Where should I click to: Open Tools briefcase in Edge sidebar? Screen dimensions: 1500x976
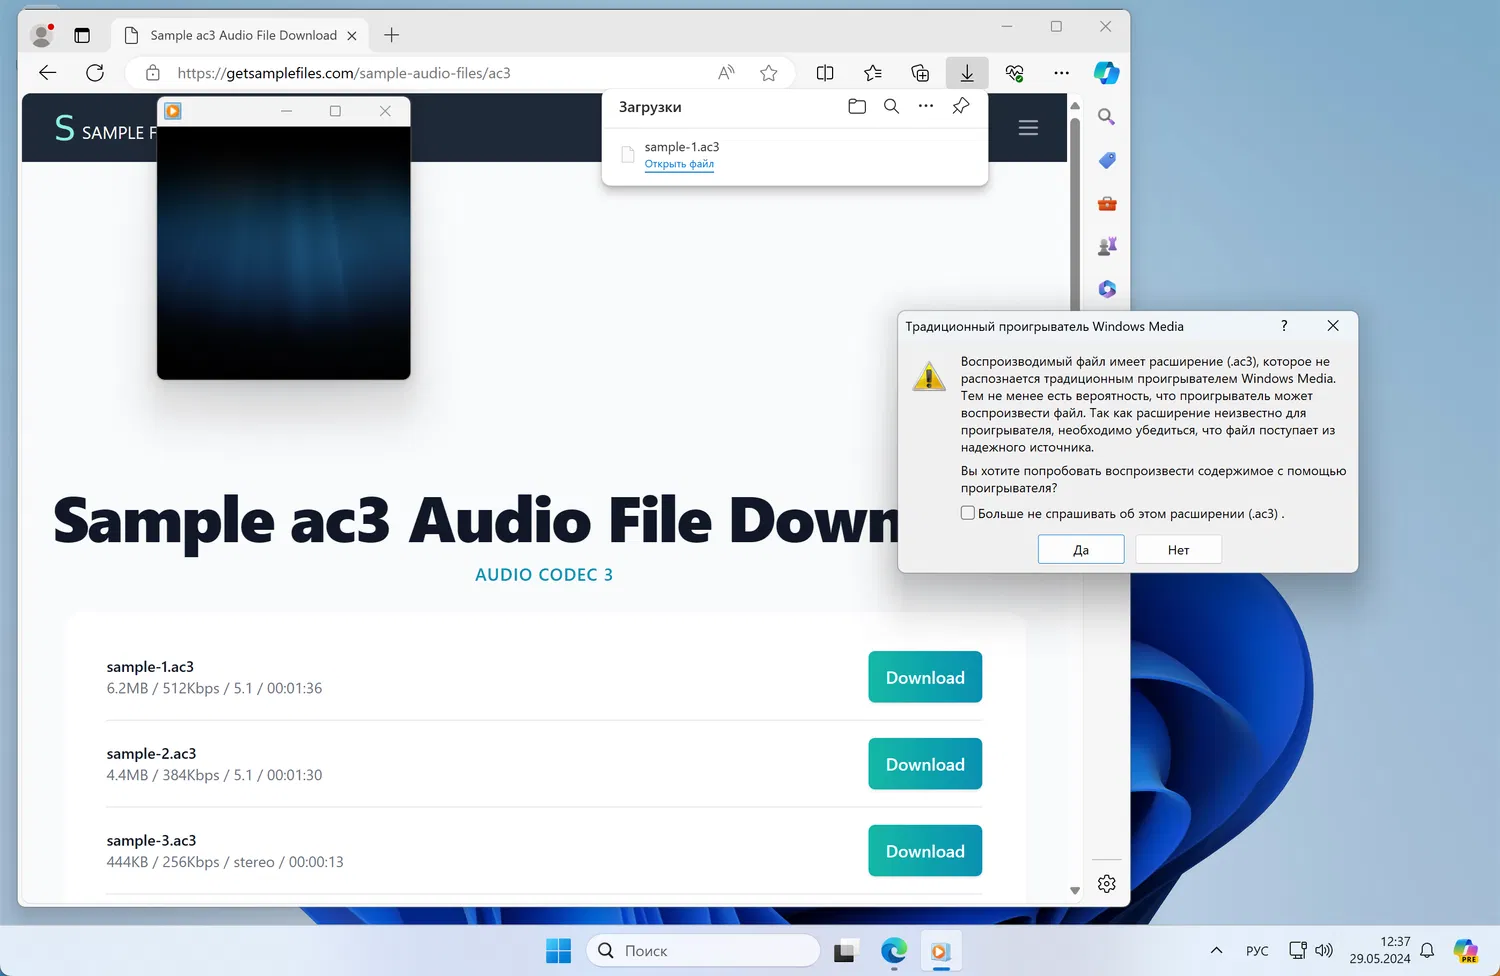click(x=1106, y=204)
